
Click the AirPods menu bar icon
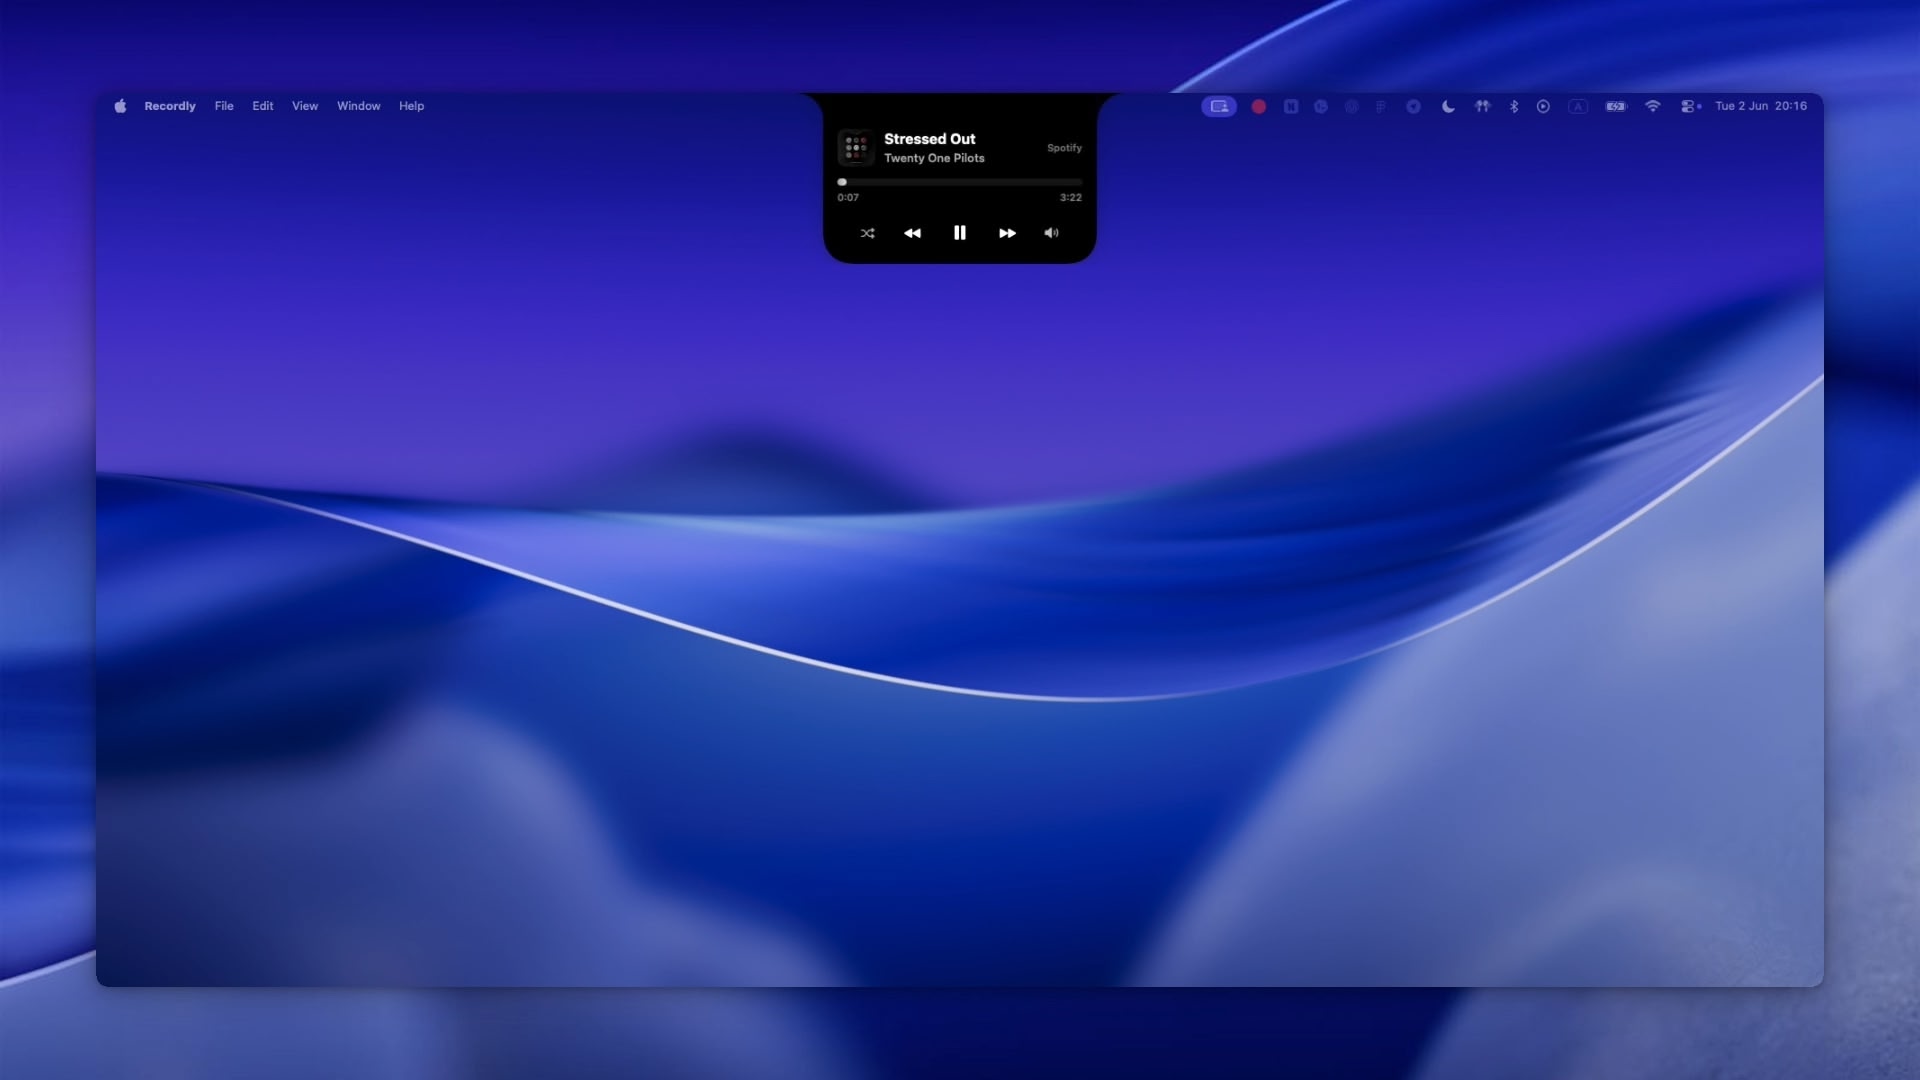[1482, 106]
